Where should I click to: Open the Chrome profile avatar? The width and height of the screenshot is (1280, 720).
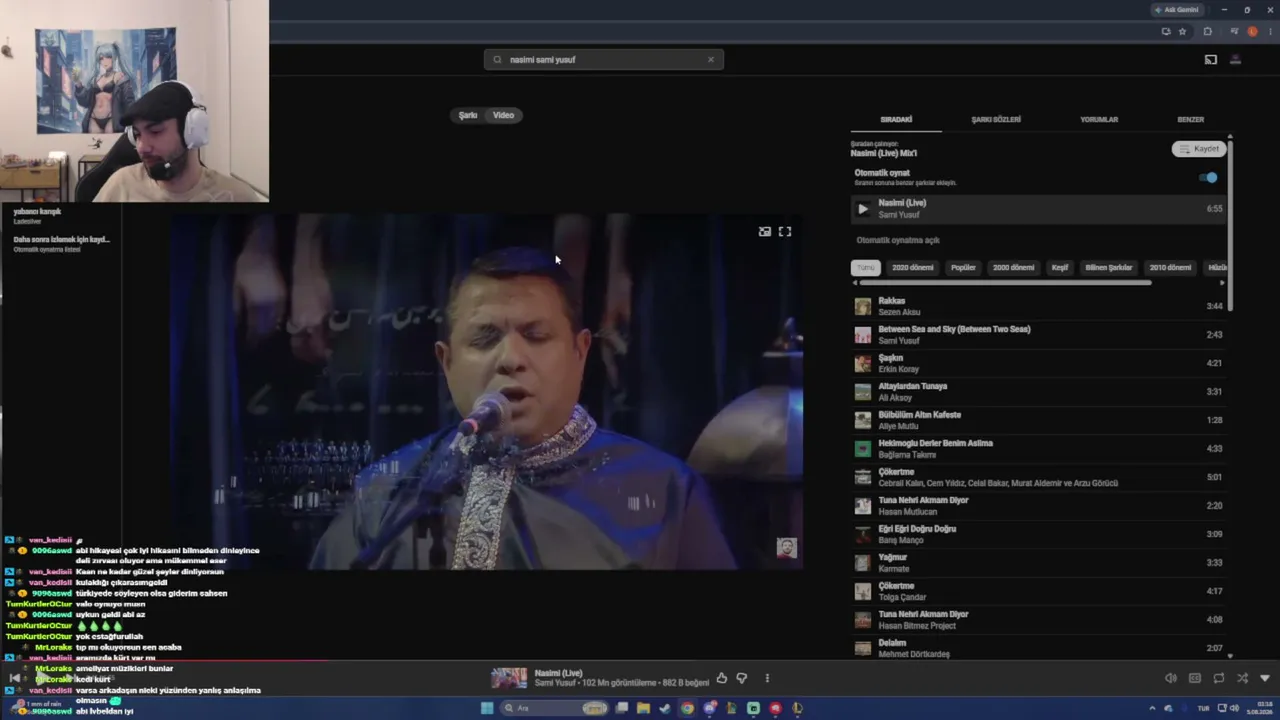pos(1252,31)
